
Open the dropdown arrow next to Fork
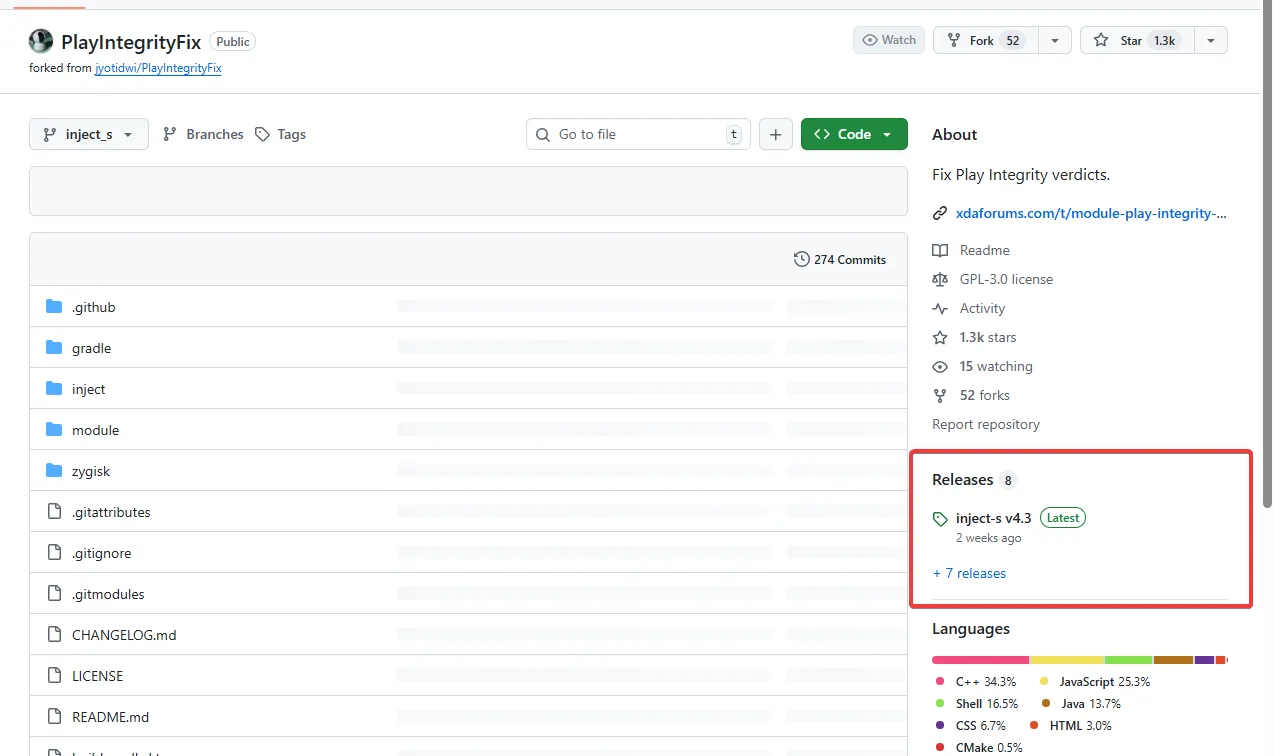tap(1054, 40)
